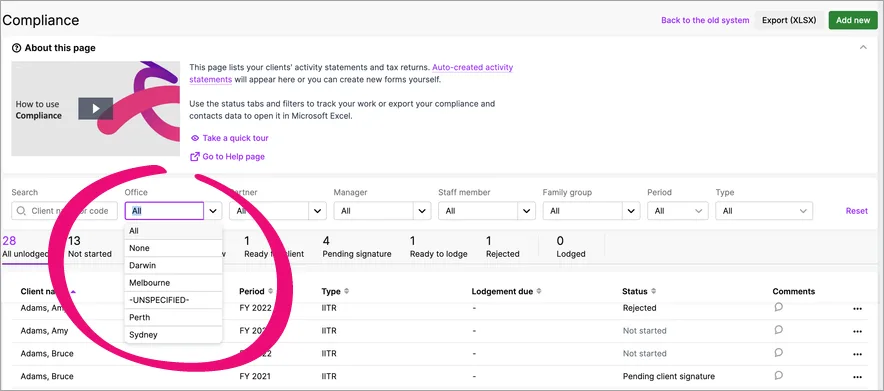
Task: Open Go to Help page link
Action: click(233, 157)
